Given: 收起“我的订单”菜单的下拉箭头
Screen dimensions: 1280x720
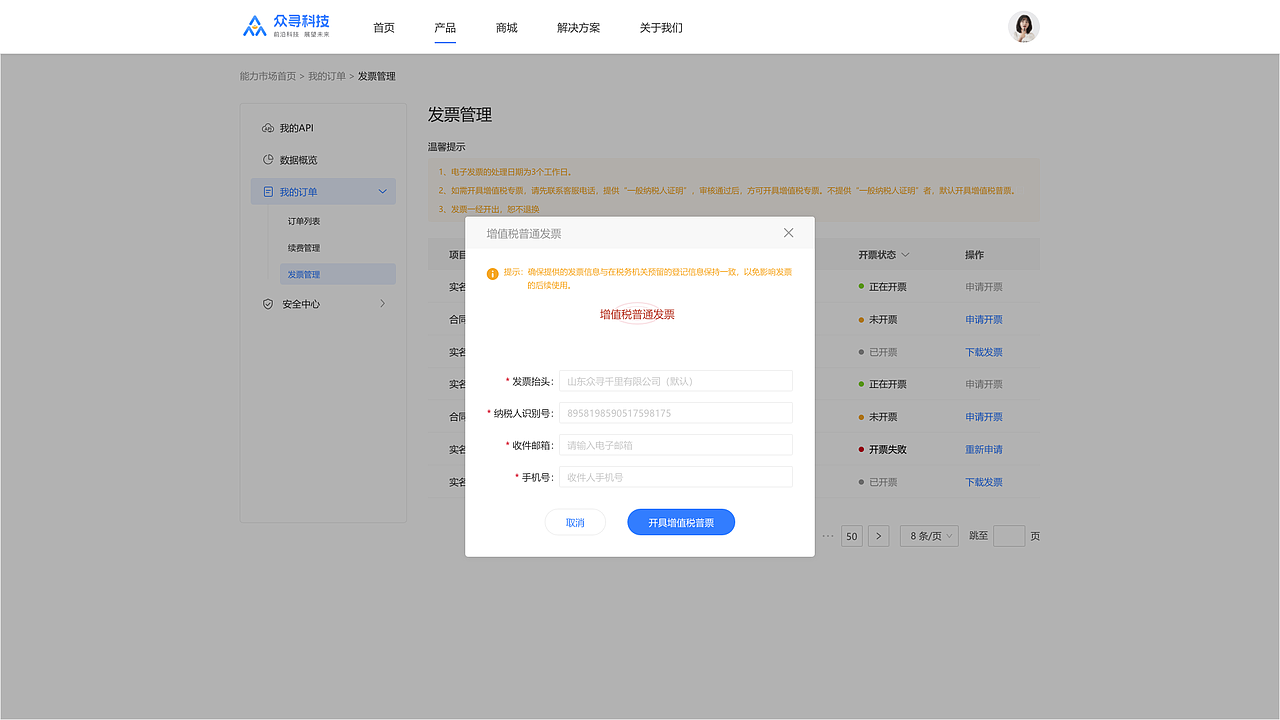Looking at the screenshot, I should pyautogui.click(x=382, y=191).
